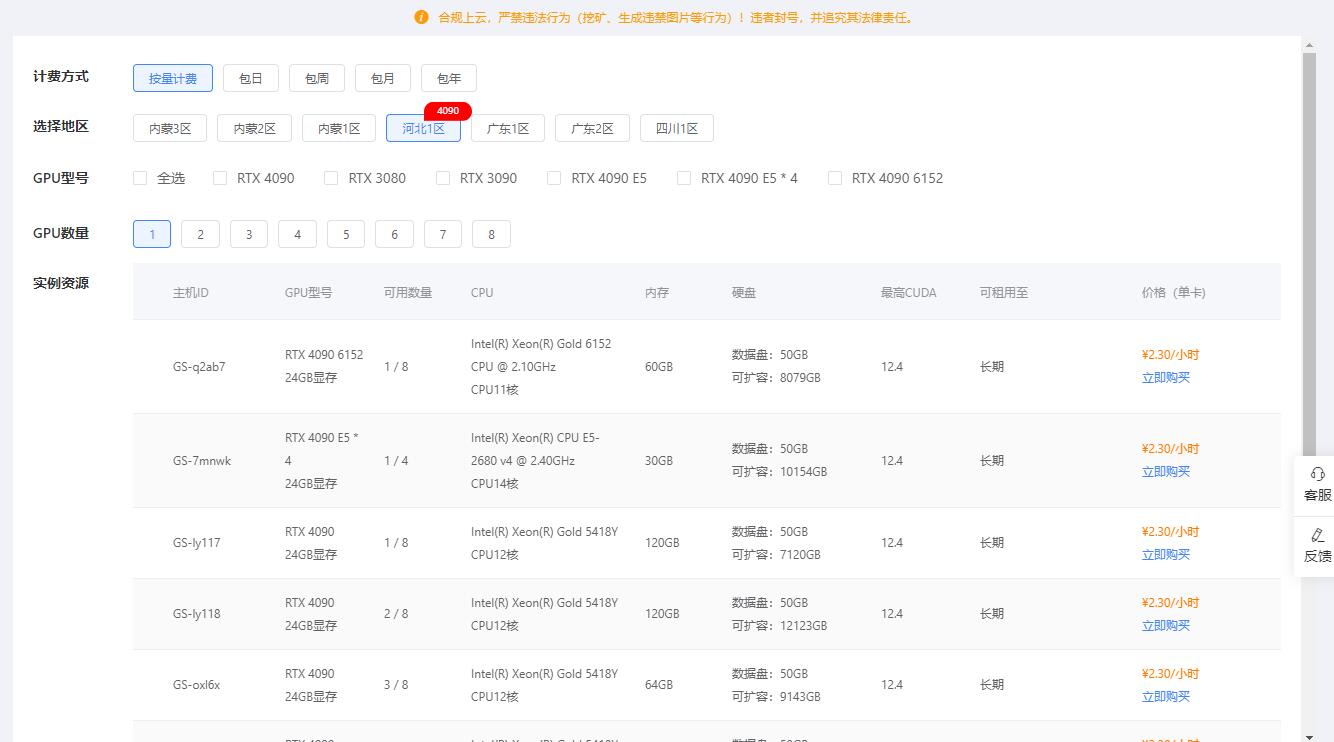Click the Xeon Gold 6152 CPU cell

coord(541,367)
